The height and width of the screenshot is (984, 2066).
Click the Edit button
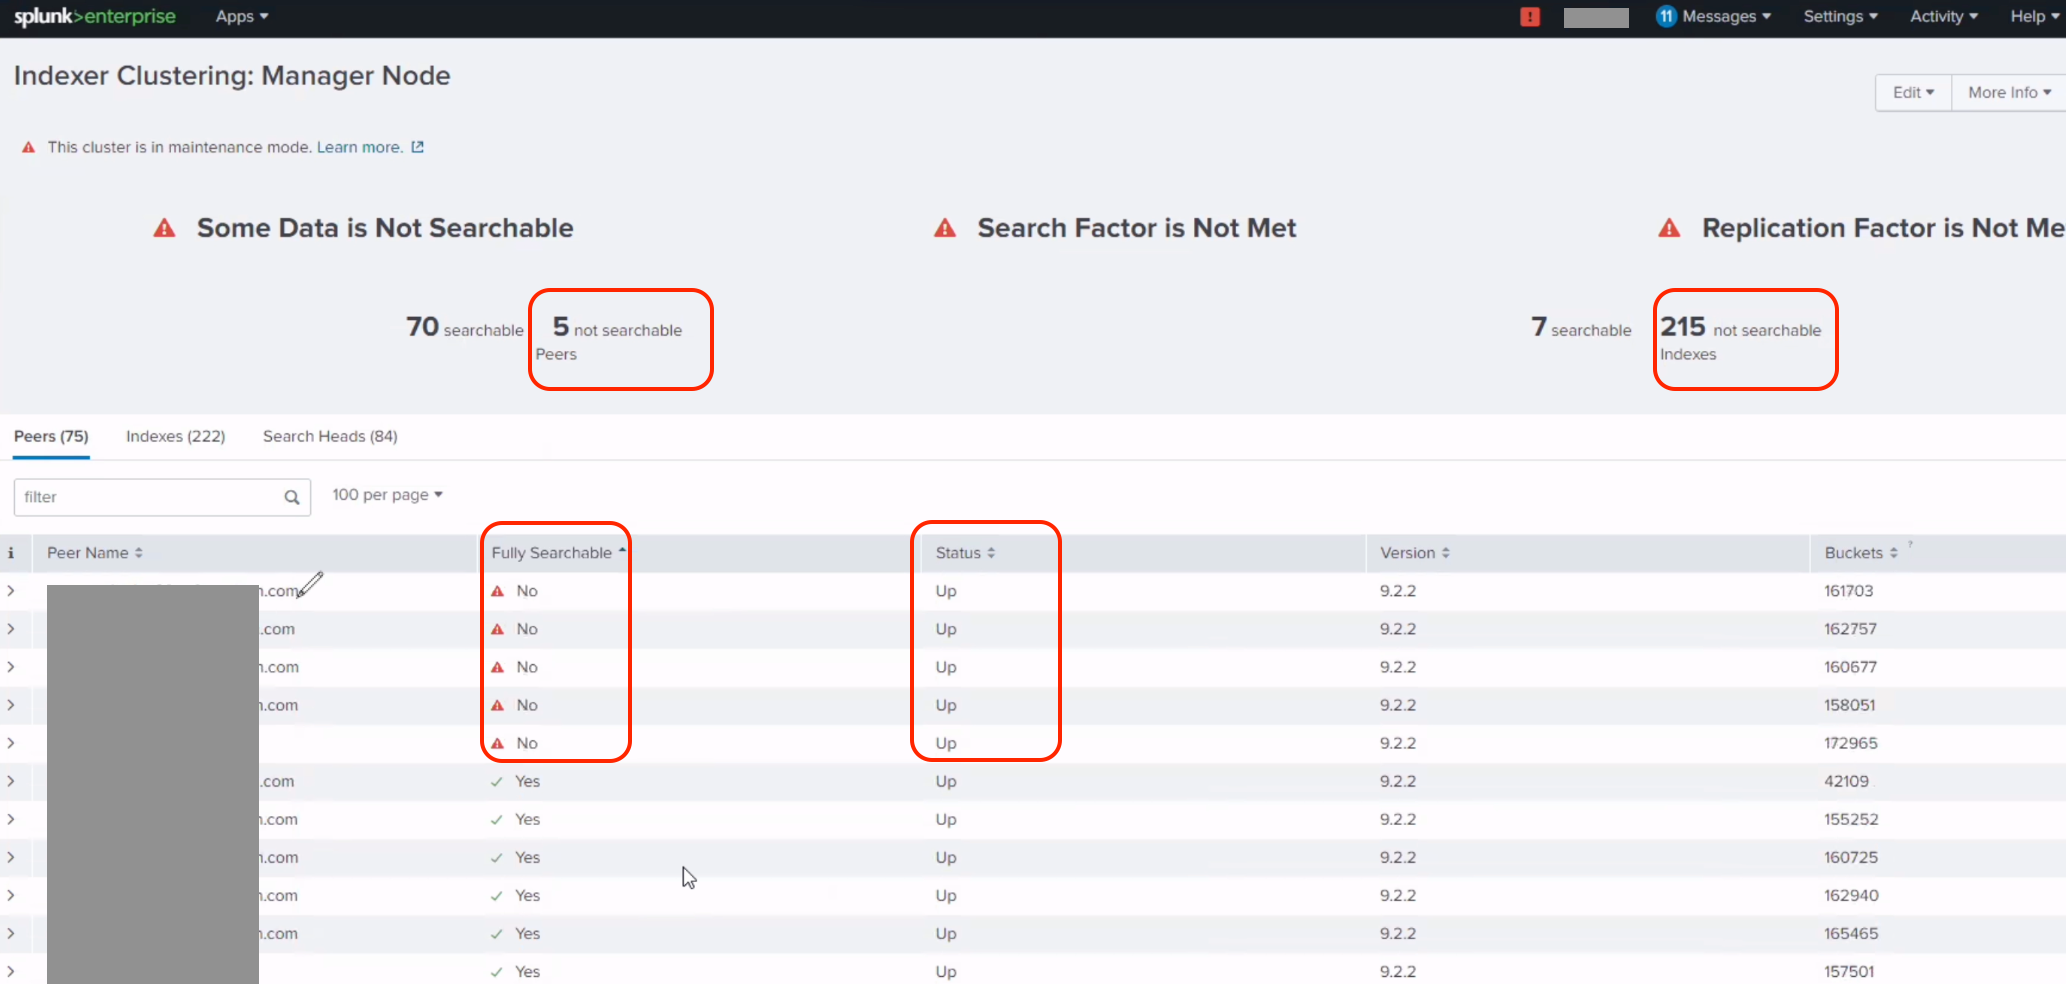click(1911, 92)
